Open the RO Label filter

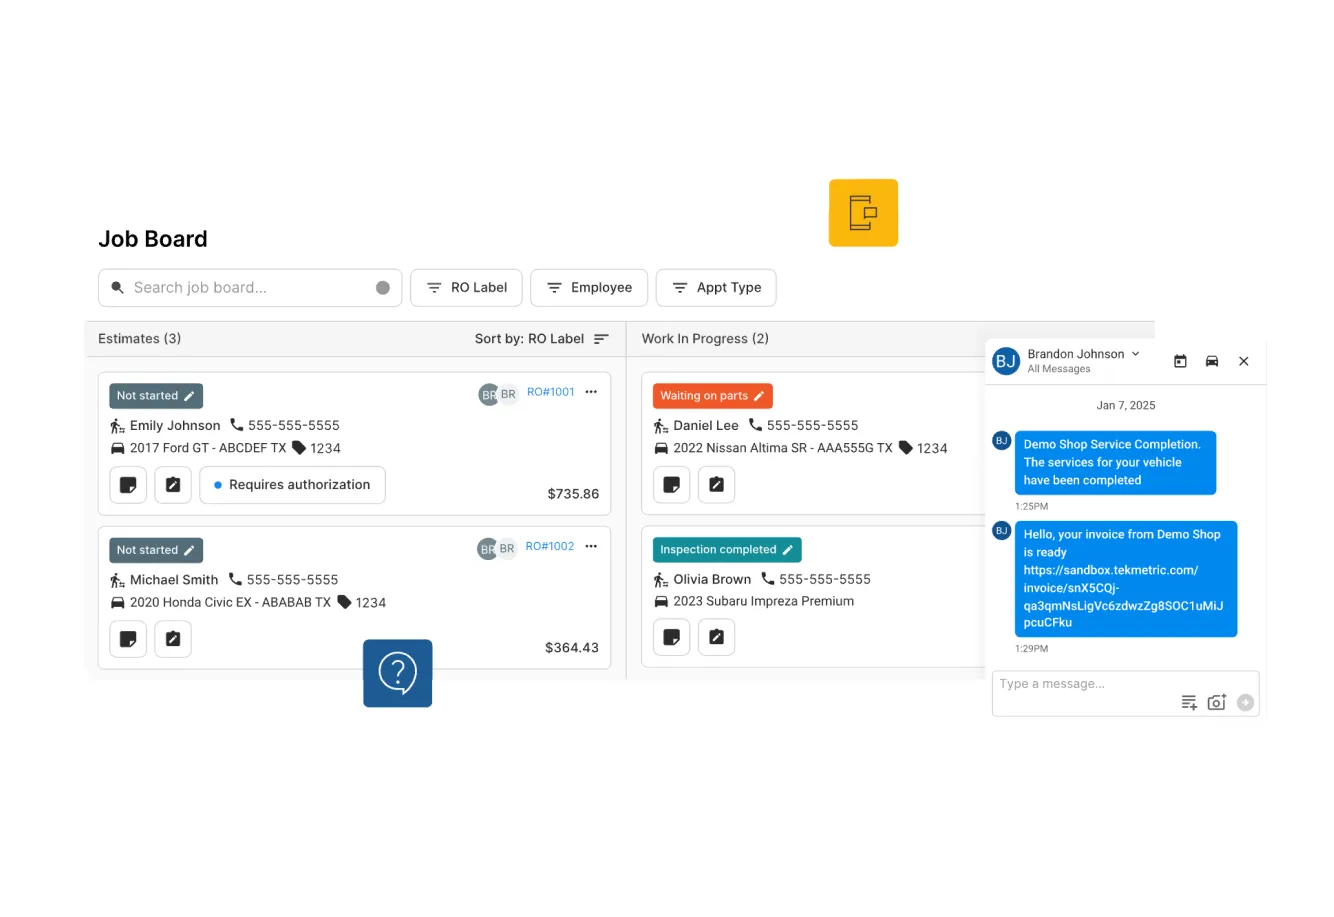[466, 287]
